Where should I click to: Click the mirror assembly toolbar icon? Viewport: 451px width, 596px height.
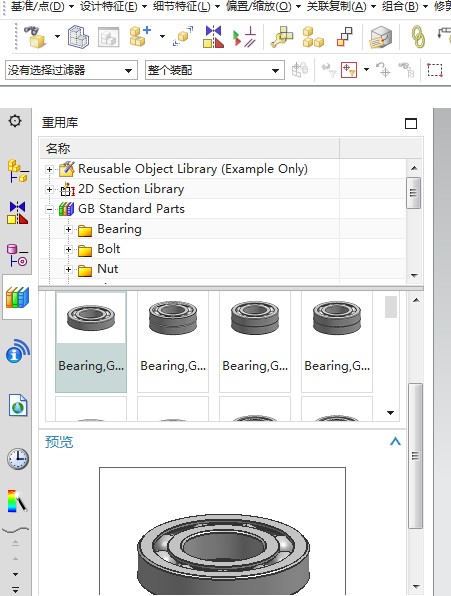213,36
